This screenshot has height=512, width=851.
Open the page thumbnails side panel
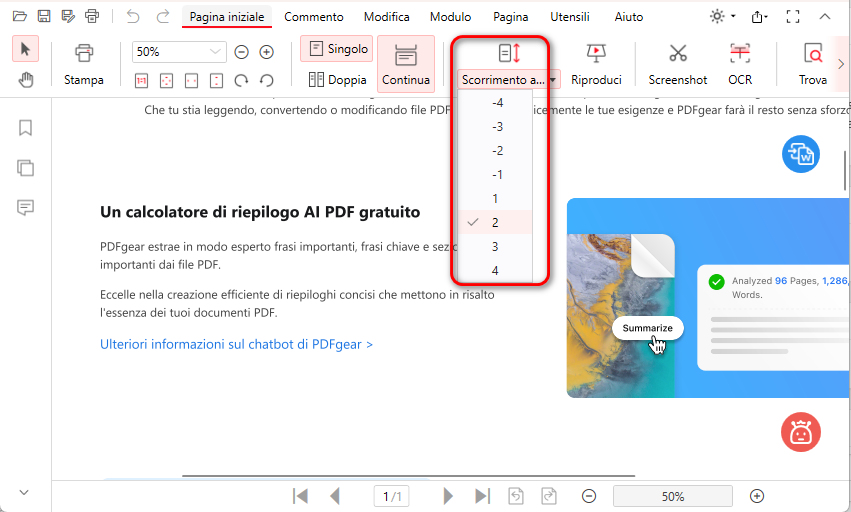[26, 168]
